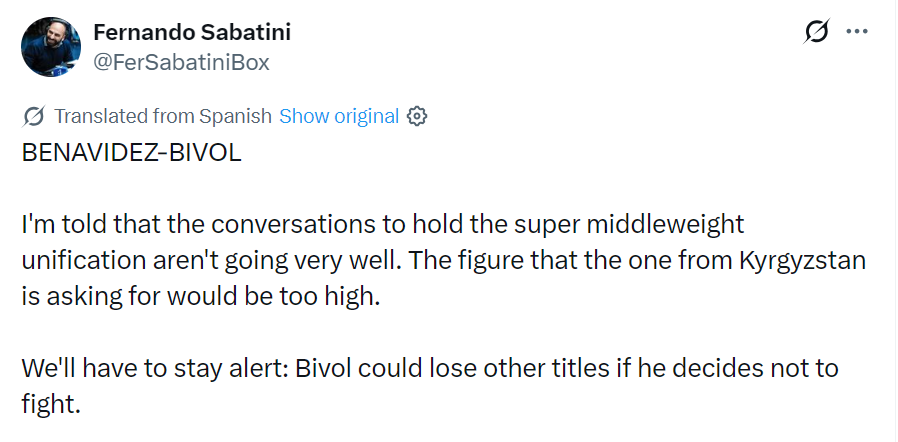Select the BENAVIDEZ-BIVOL heading text

132,153
